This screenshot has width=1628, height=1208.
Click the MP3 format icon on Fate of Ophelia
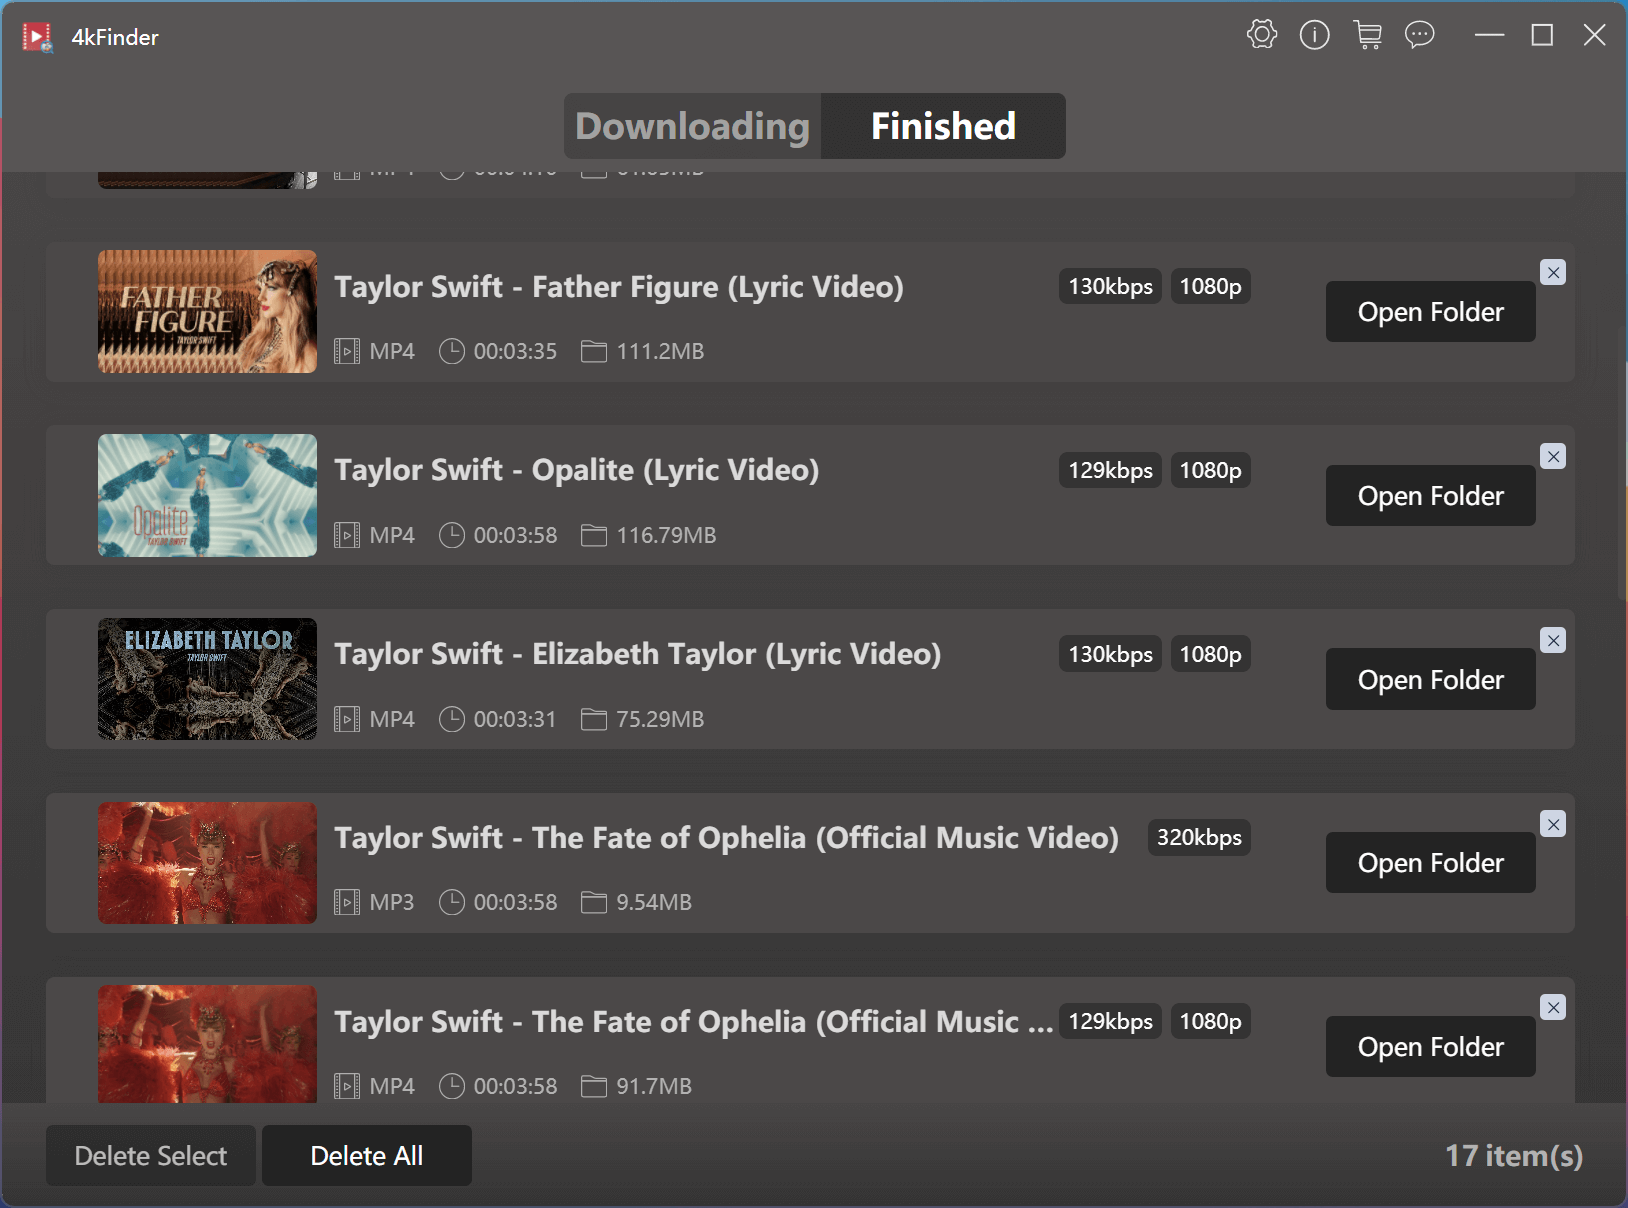(x=346, y=901)
